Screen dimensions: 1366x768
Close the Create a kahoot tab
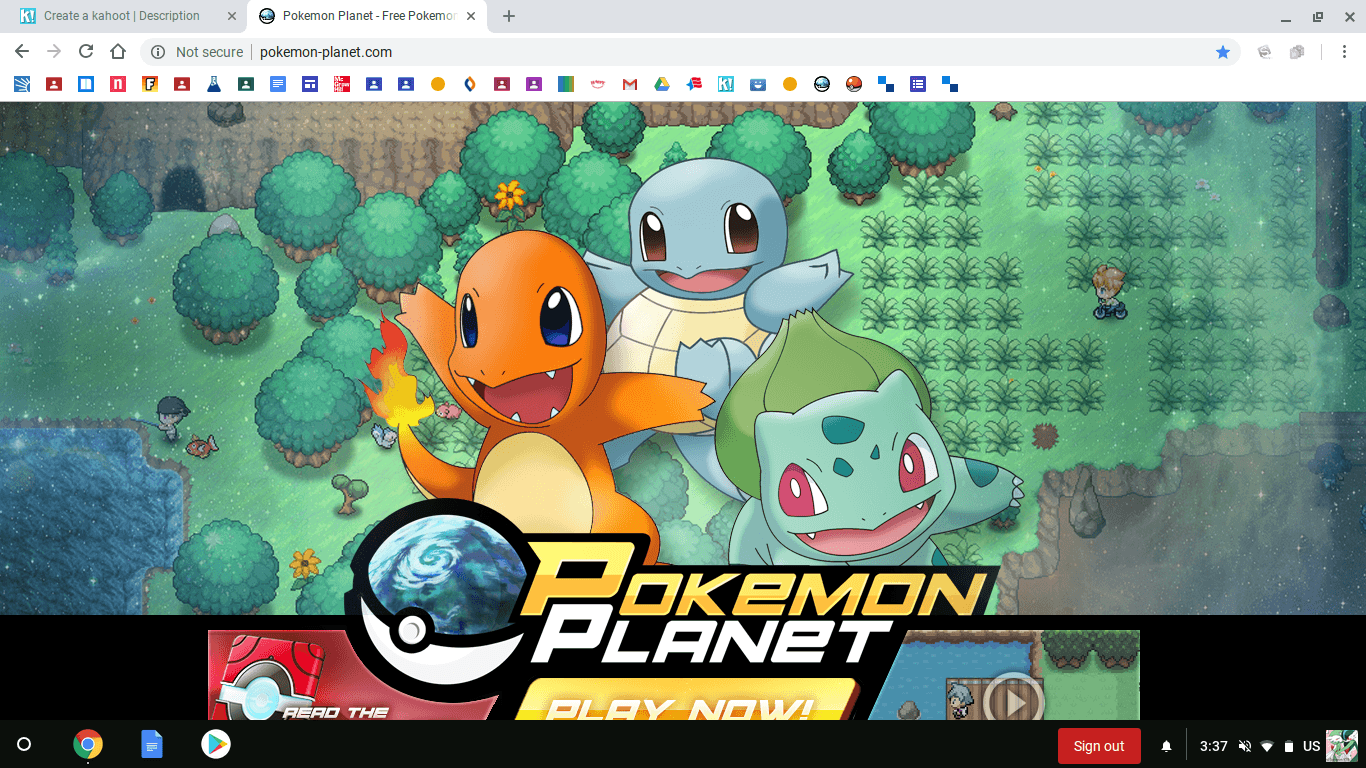232,16
